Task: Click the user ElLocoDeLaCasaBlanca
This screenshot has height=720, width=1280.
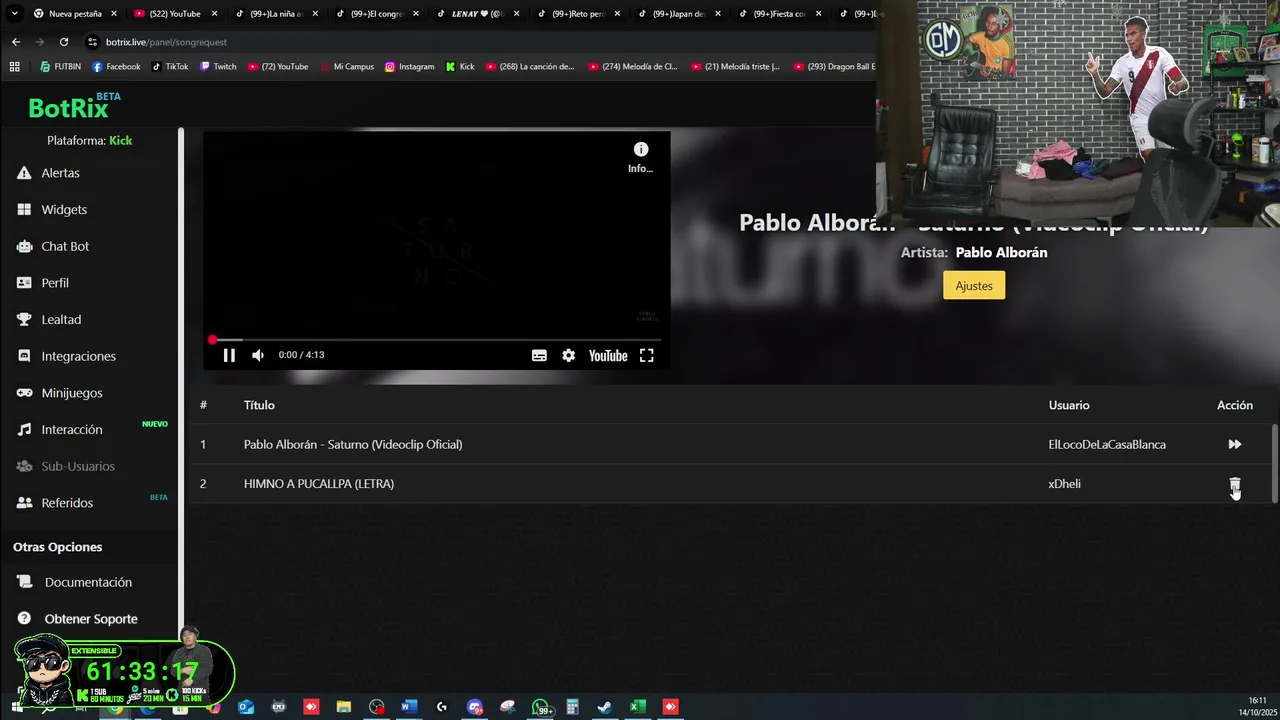Action: [1107, 444]
